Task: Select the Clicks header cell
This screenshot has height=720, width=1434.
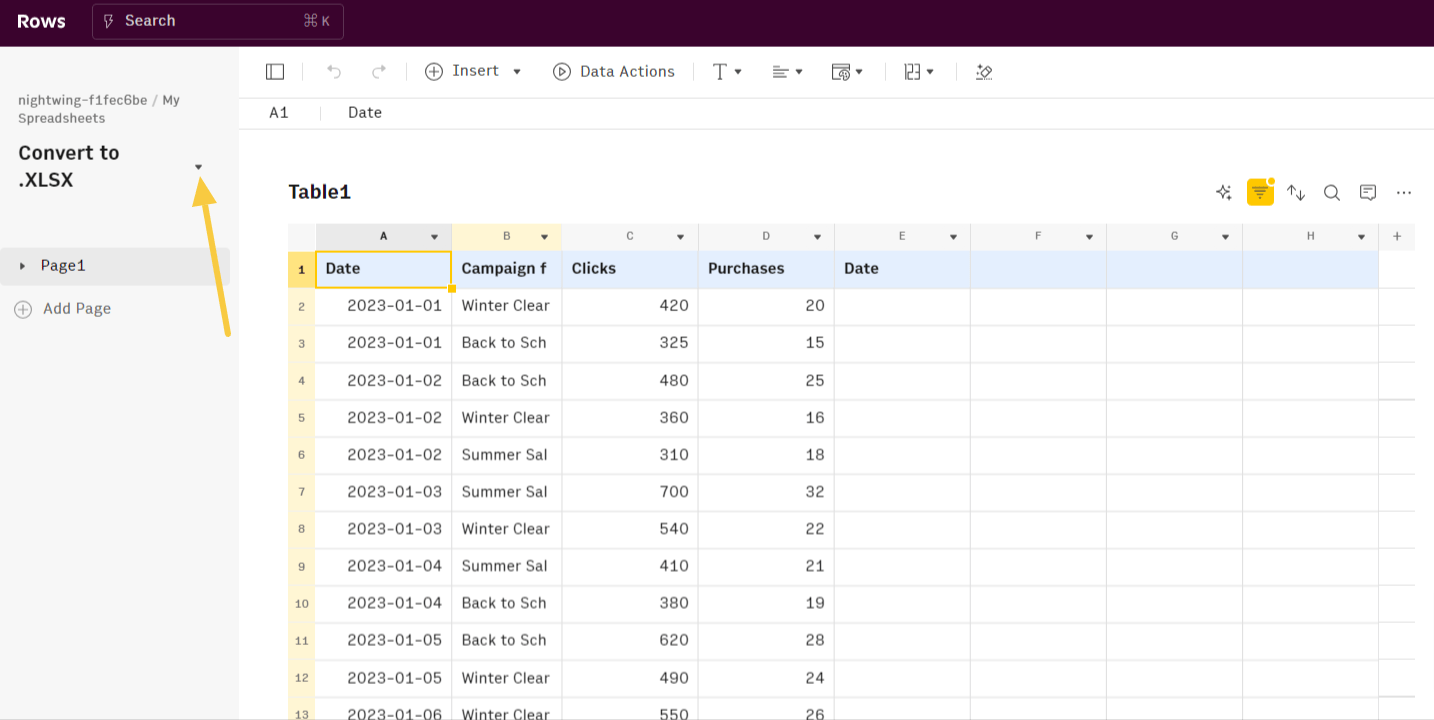Action: tap(630, 269)
